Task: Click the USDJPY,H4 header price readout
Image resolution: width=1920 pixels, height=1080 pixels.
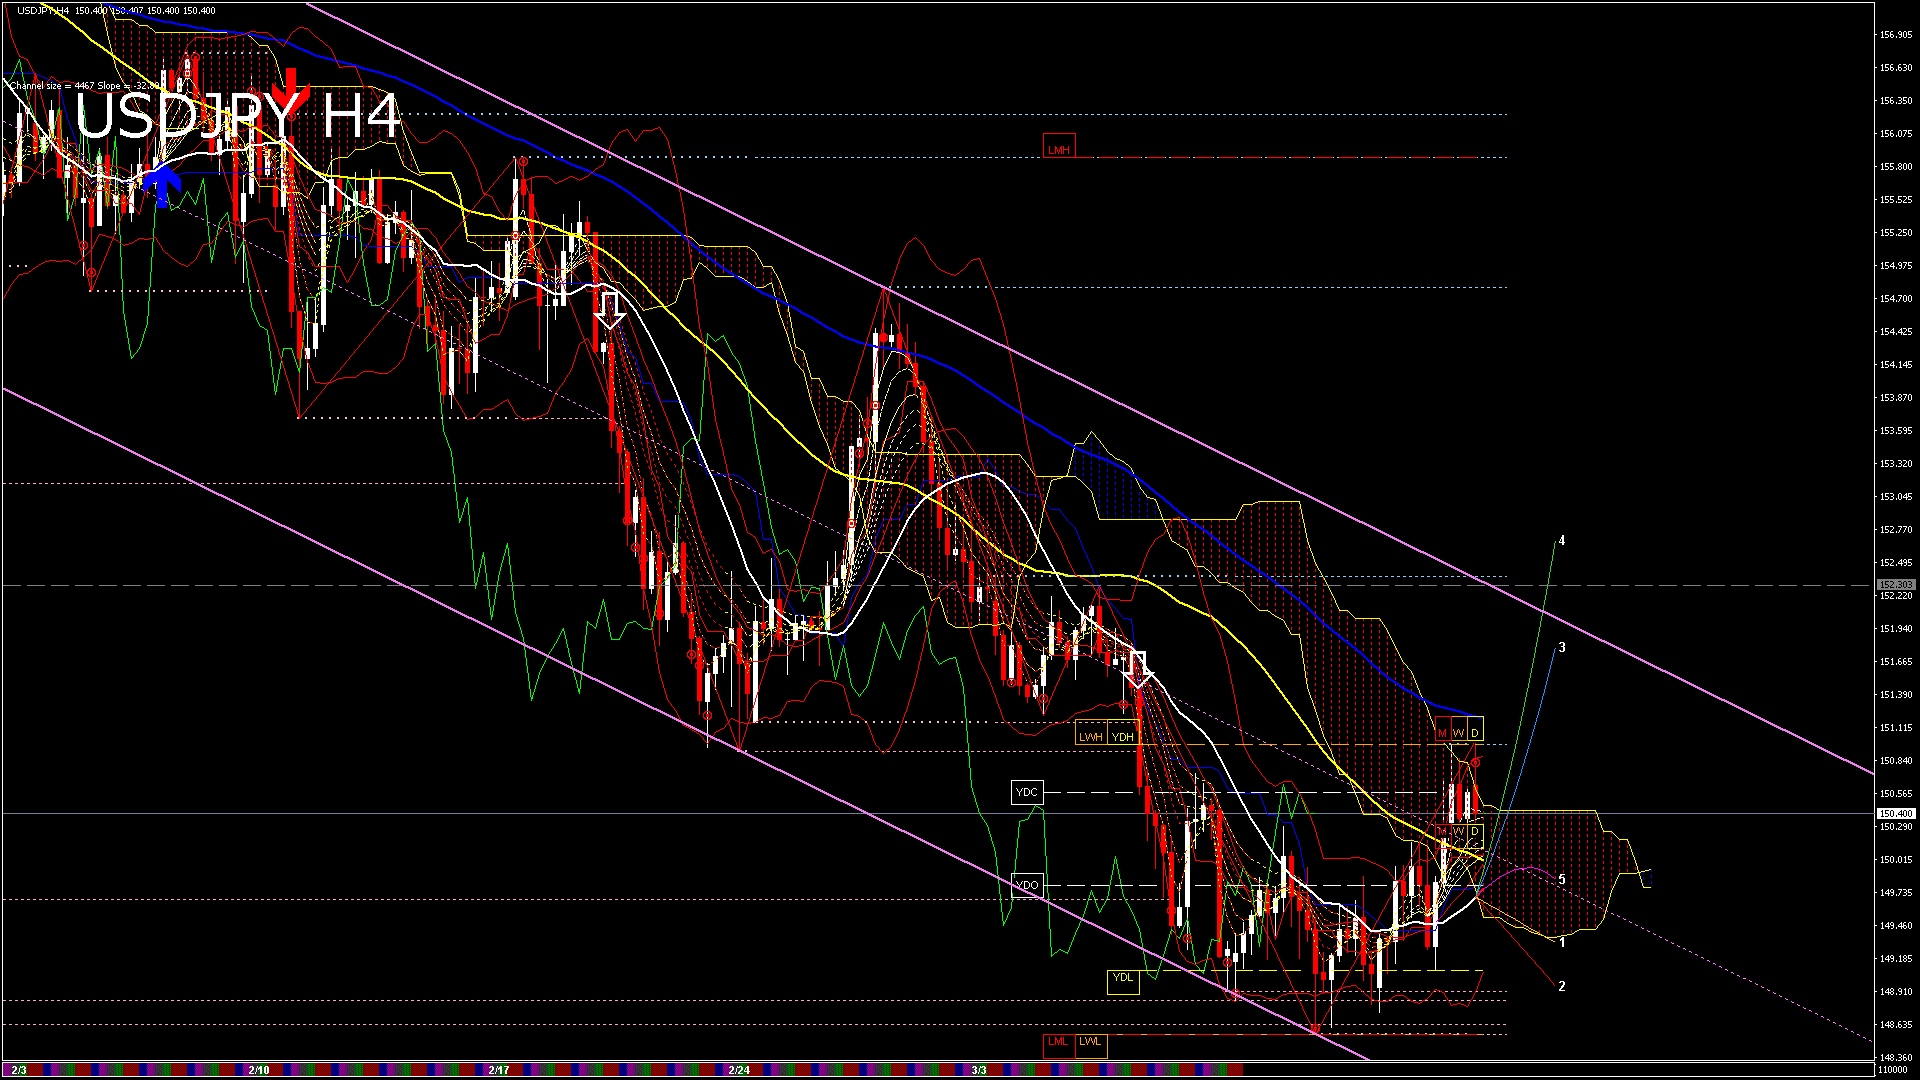Action: tap(116, 10)
